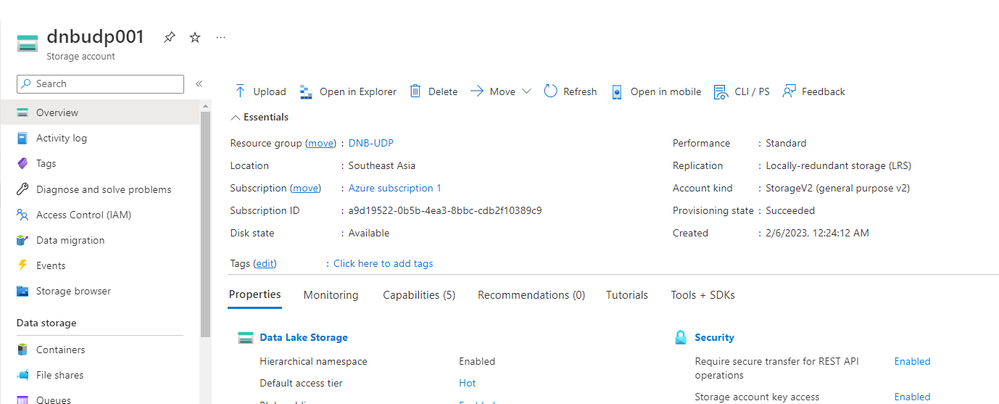Open the Capabilities (5) tab
The height and width of the screenshot is (404, 999).
[x=418, y=295]
